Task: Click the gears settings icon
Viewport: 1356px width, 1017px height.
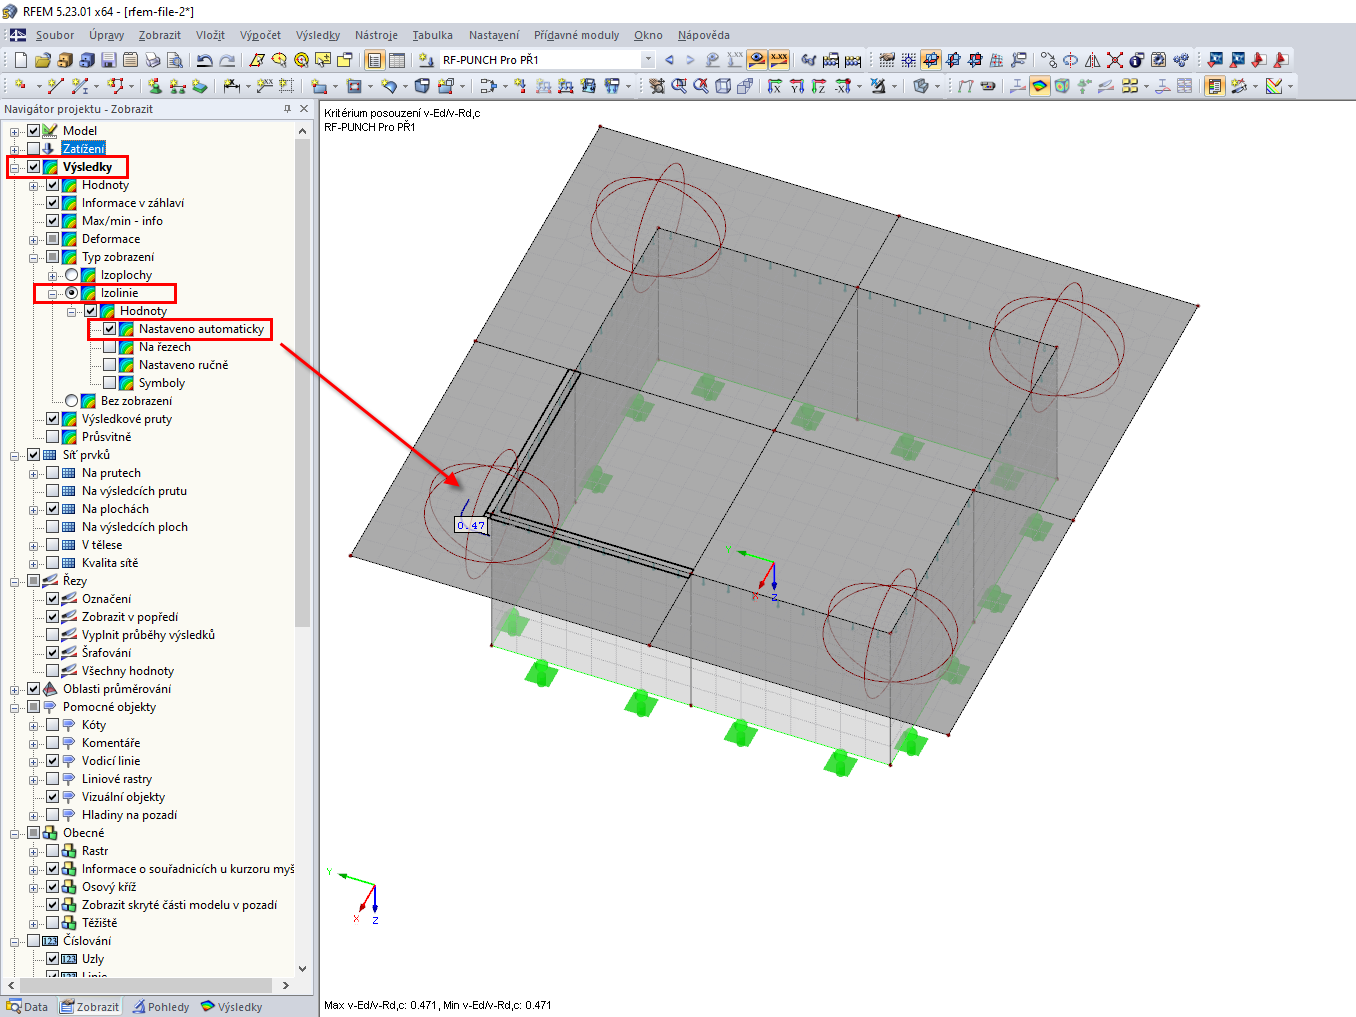Action: click(x=1181, y=60)
